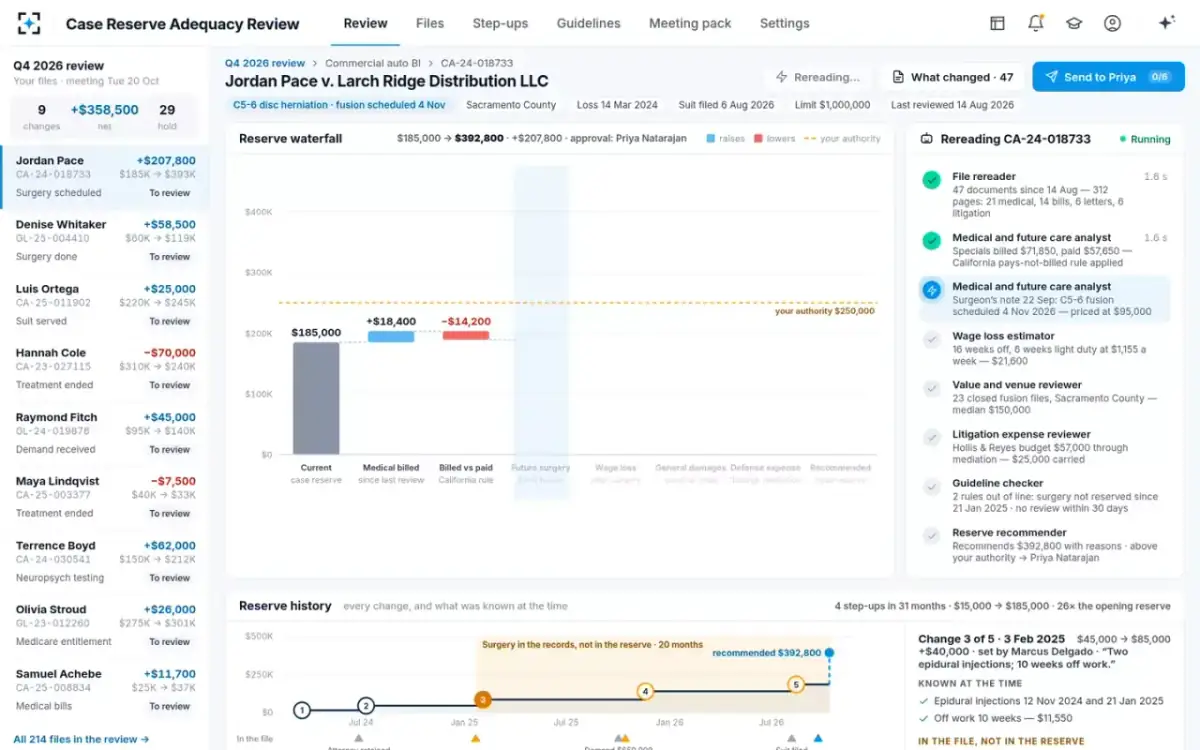Select reserve history marker 1

302,711
